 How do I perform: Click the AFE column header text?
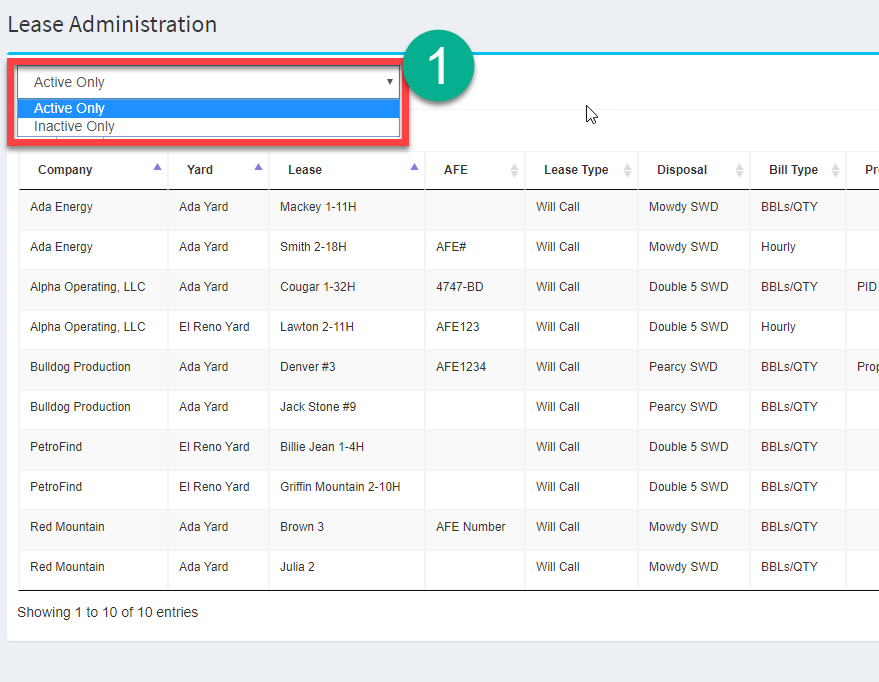456,170
